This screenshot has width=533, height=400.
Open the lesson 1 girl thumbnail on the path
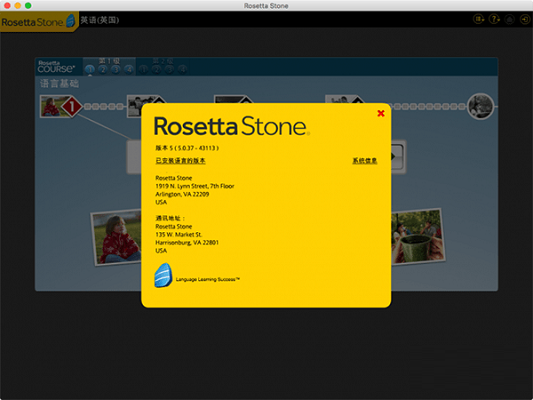point(51,106)
